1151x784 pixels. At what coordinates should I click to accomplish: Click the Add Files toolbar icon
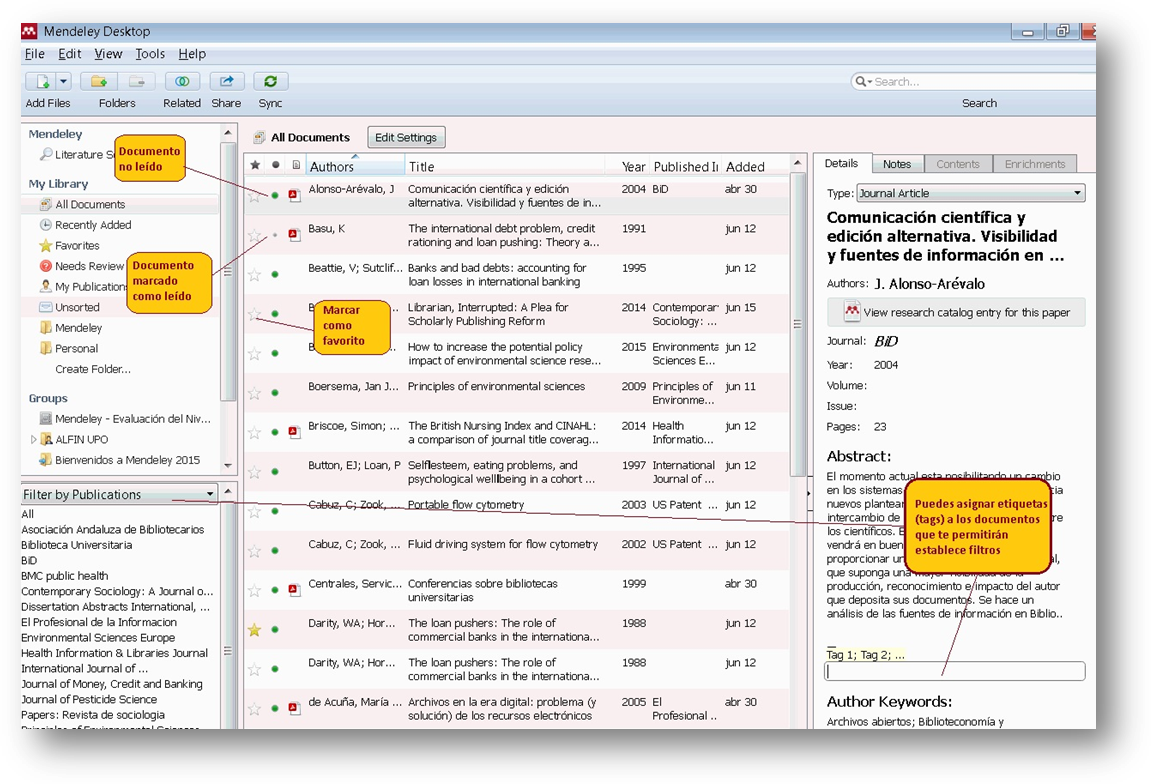[x=43, y=81]
